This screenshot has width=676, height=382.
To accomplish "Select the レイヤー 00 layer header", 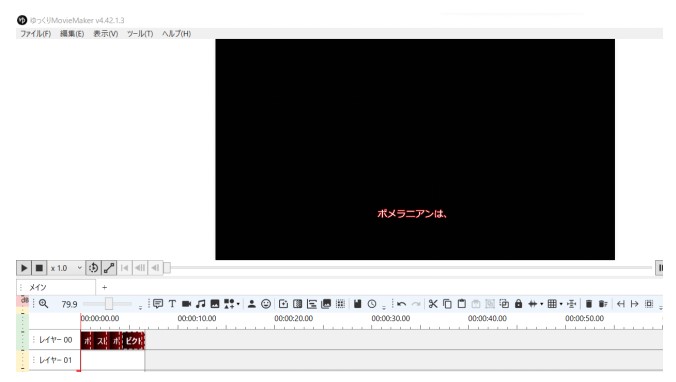I will pyautogui.click(x=55, y=340).
